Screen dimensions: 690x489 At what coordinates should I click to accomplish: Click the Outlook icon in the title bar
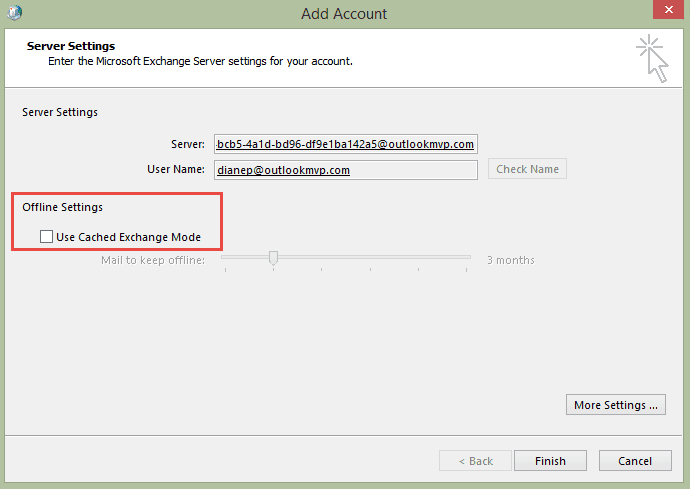point(15,12)
